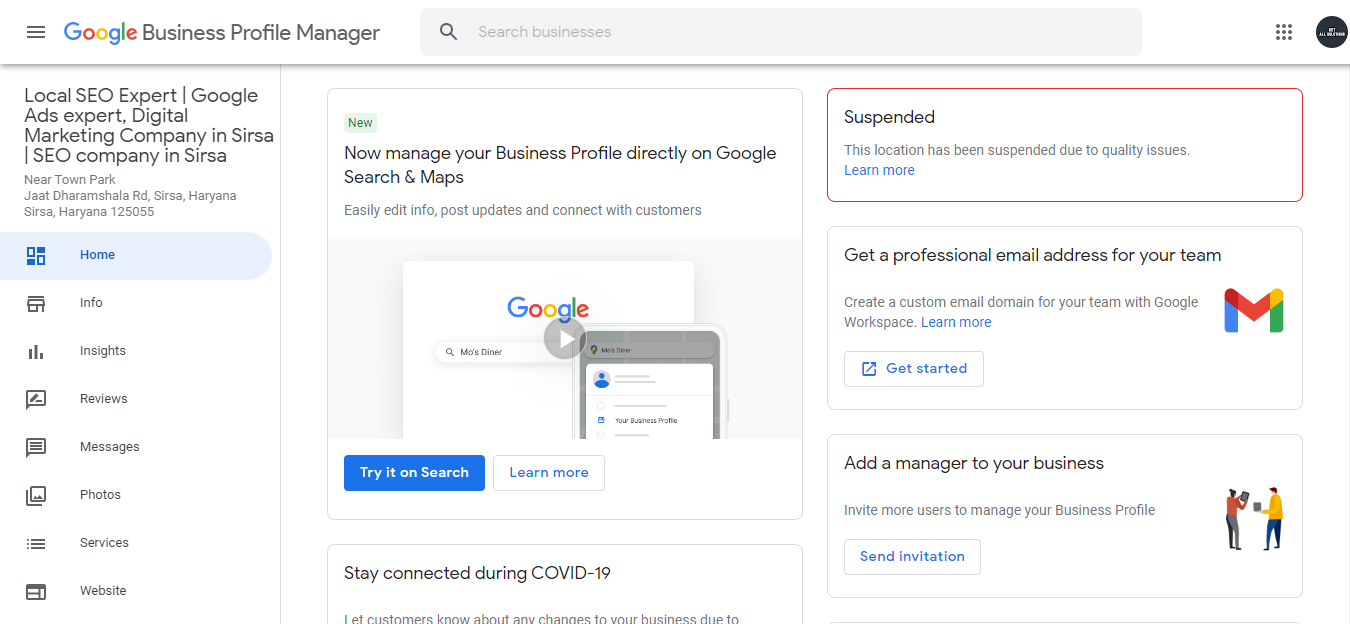Open the account profile avatar
The image size is (1350, 624).
tap(1332, 32)
